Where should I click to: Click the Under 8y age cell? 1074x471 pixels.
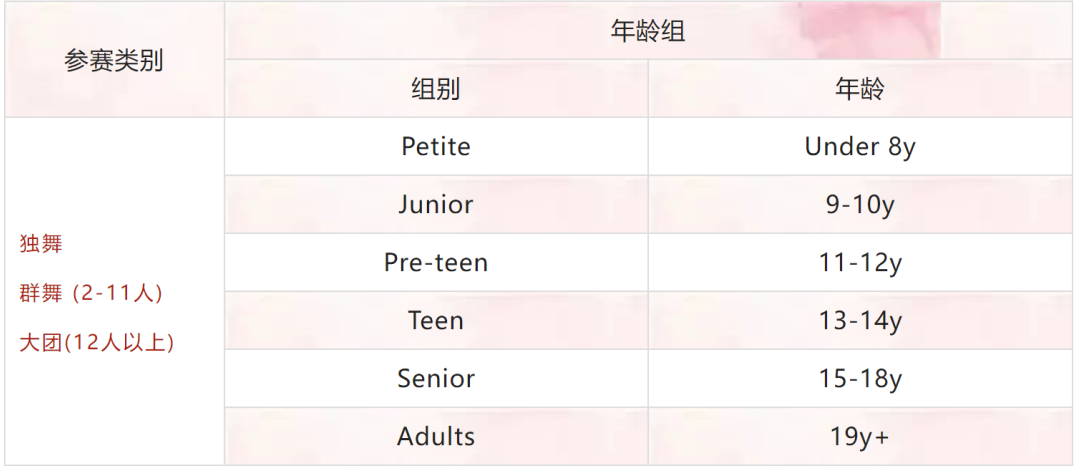pos(860,147)
